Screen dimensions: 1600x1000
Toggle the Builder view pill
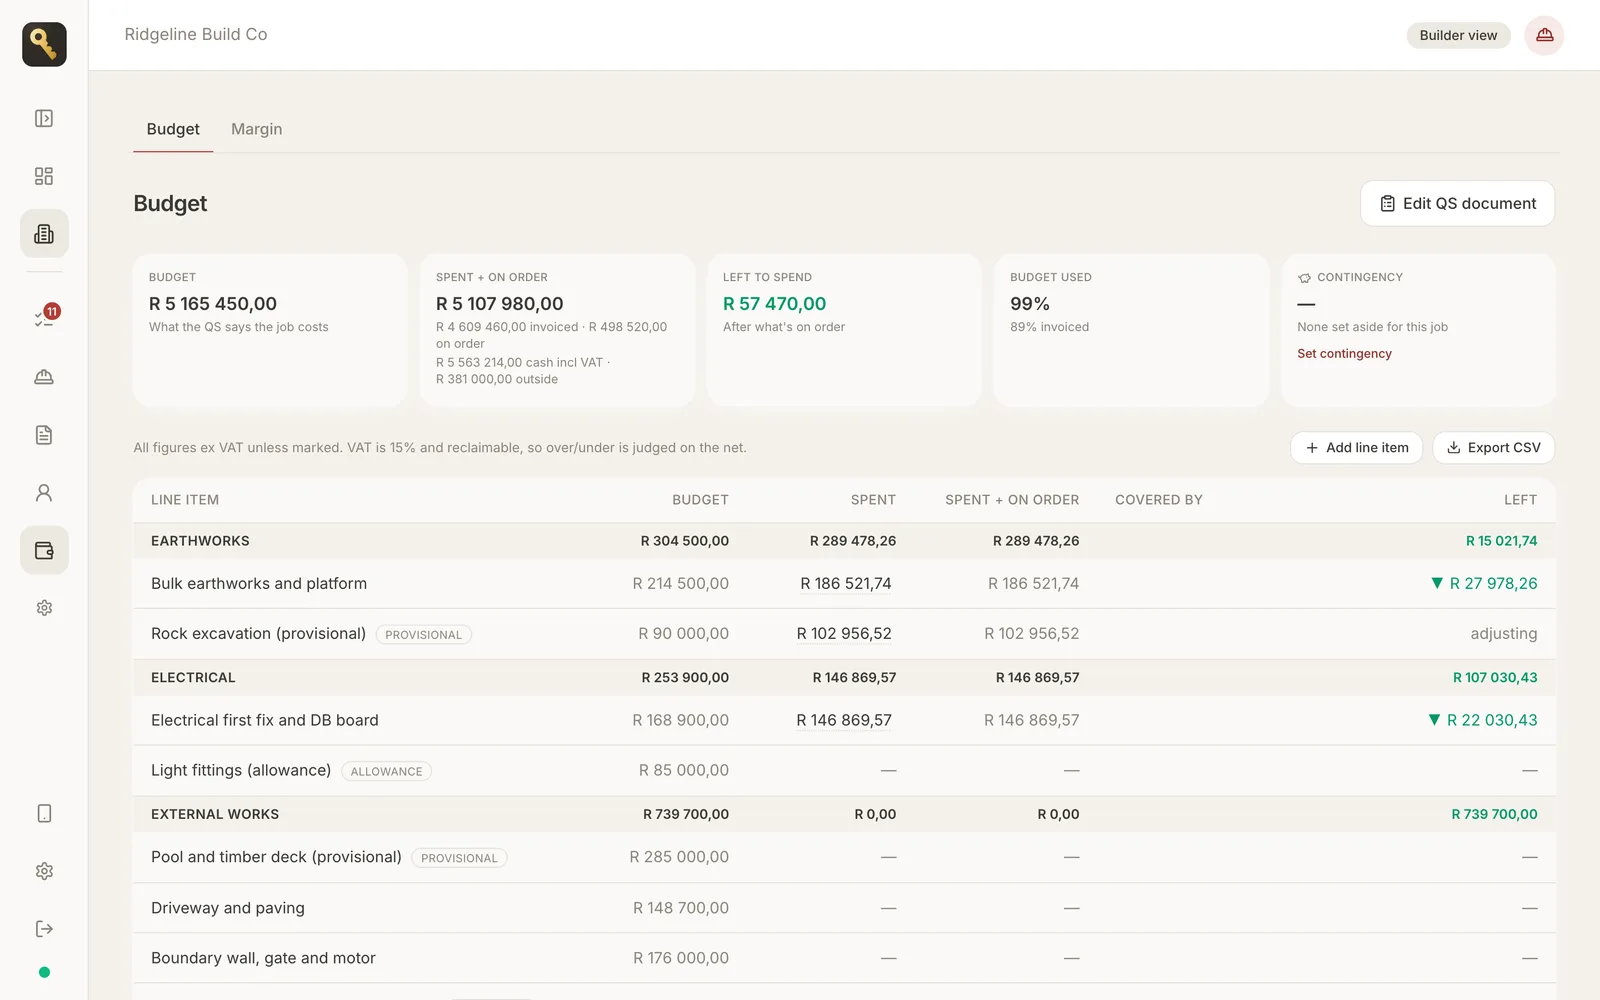pos(1458,35)
